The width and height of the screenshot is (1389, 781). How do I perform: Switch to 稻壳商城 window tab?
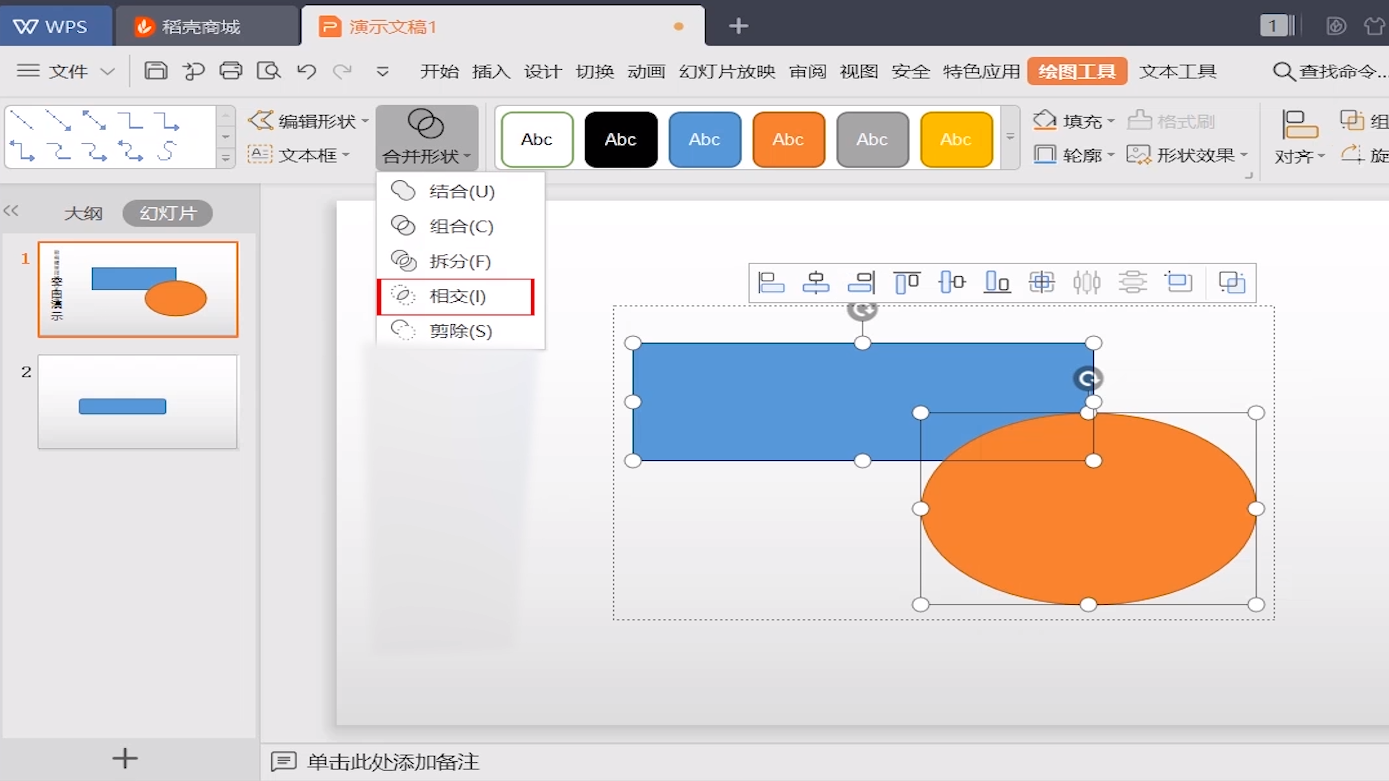pos(207,26)
